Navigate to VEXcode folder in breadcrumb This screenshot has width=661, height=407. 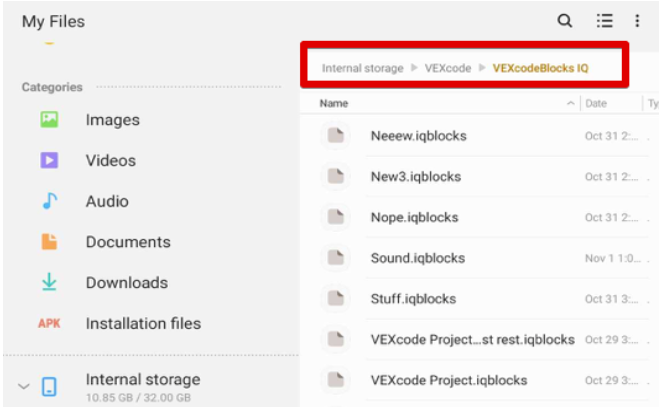point(447,68)
